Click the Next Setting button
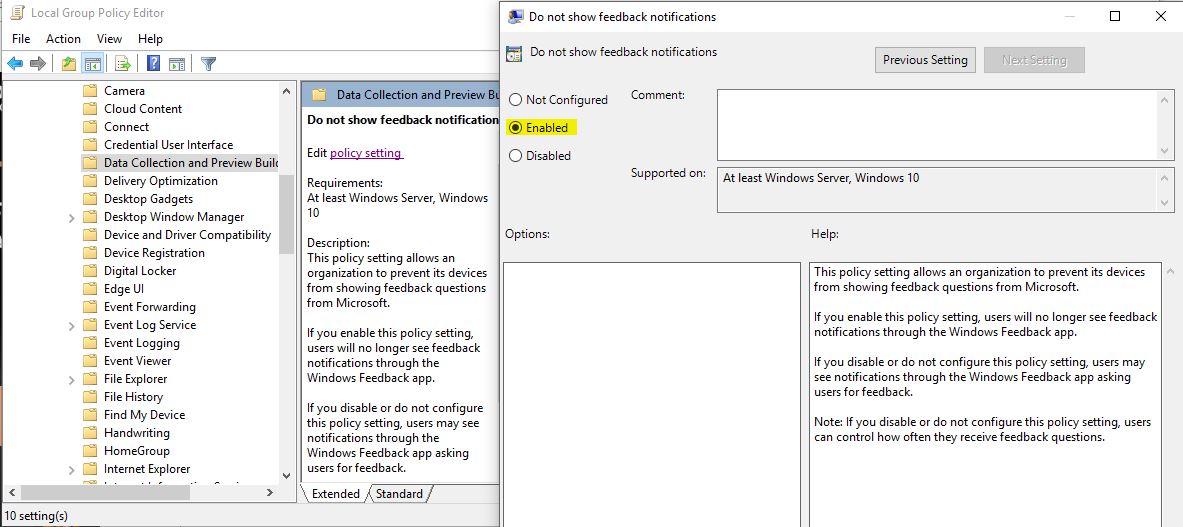 1034,60
